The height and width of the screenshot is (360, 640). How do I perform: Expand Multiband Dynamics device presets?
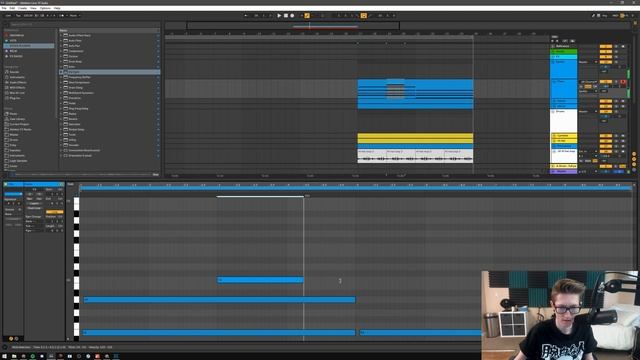pyautogui.click(x=61, y=93)
